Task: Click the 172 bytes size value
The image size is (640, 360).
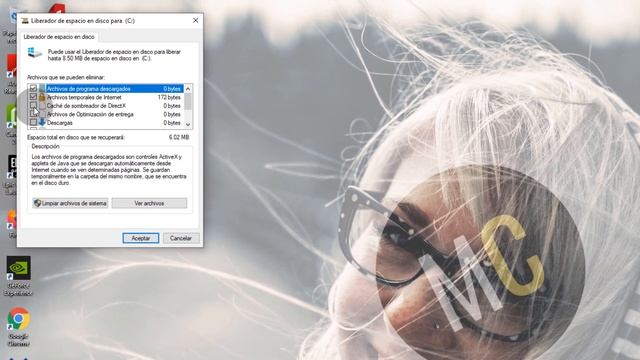Action: (x=169, y=97)
